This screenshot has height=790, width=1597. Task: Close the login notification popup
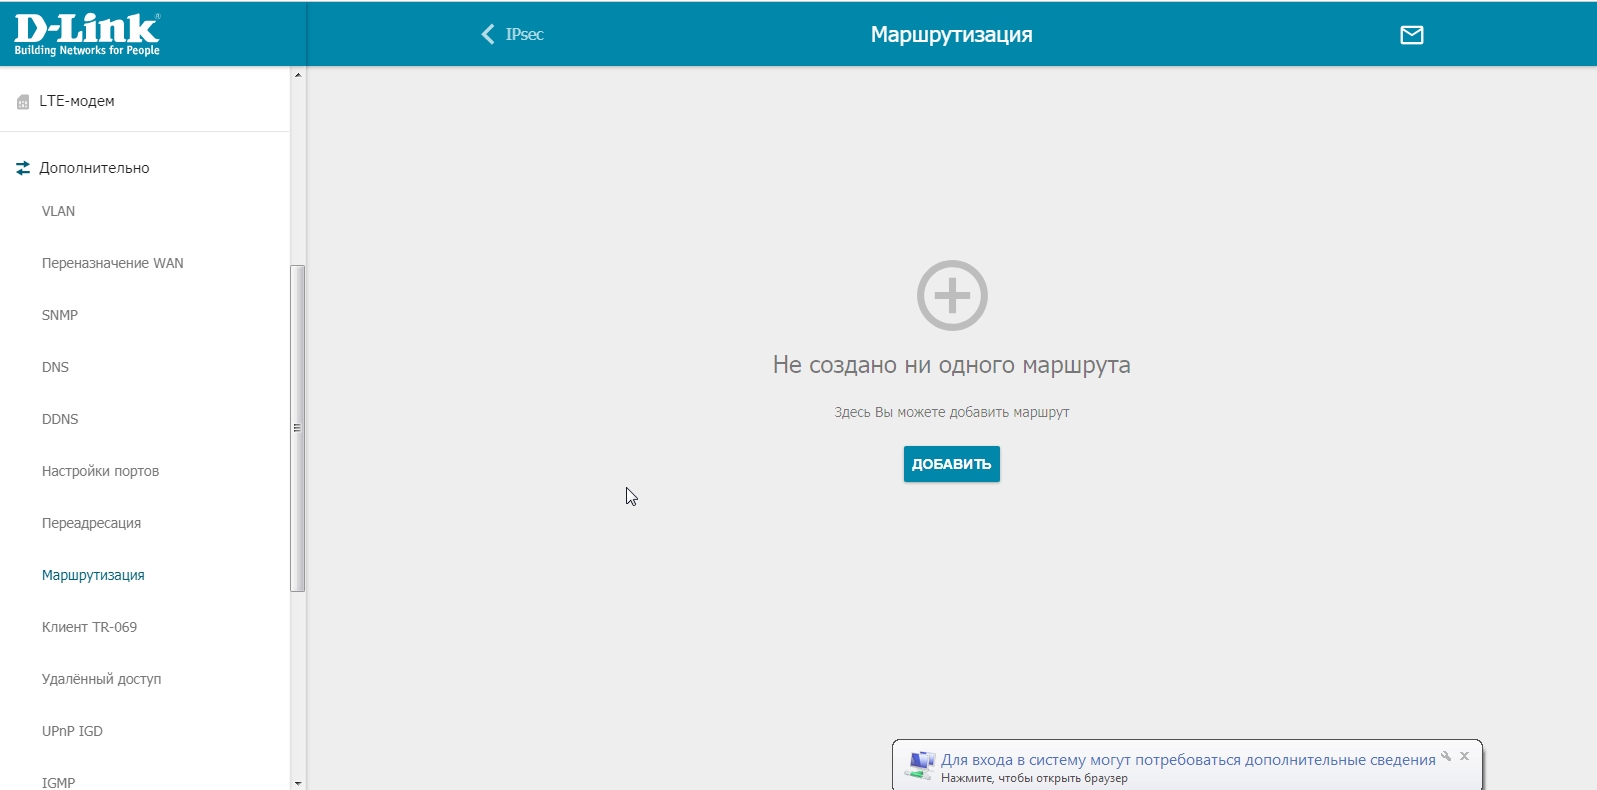click(x=1464, y=757)
